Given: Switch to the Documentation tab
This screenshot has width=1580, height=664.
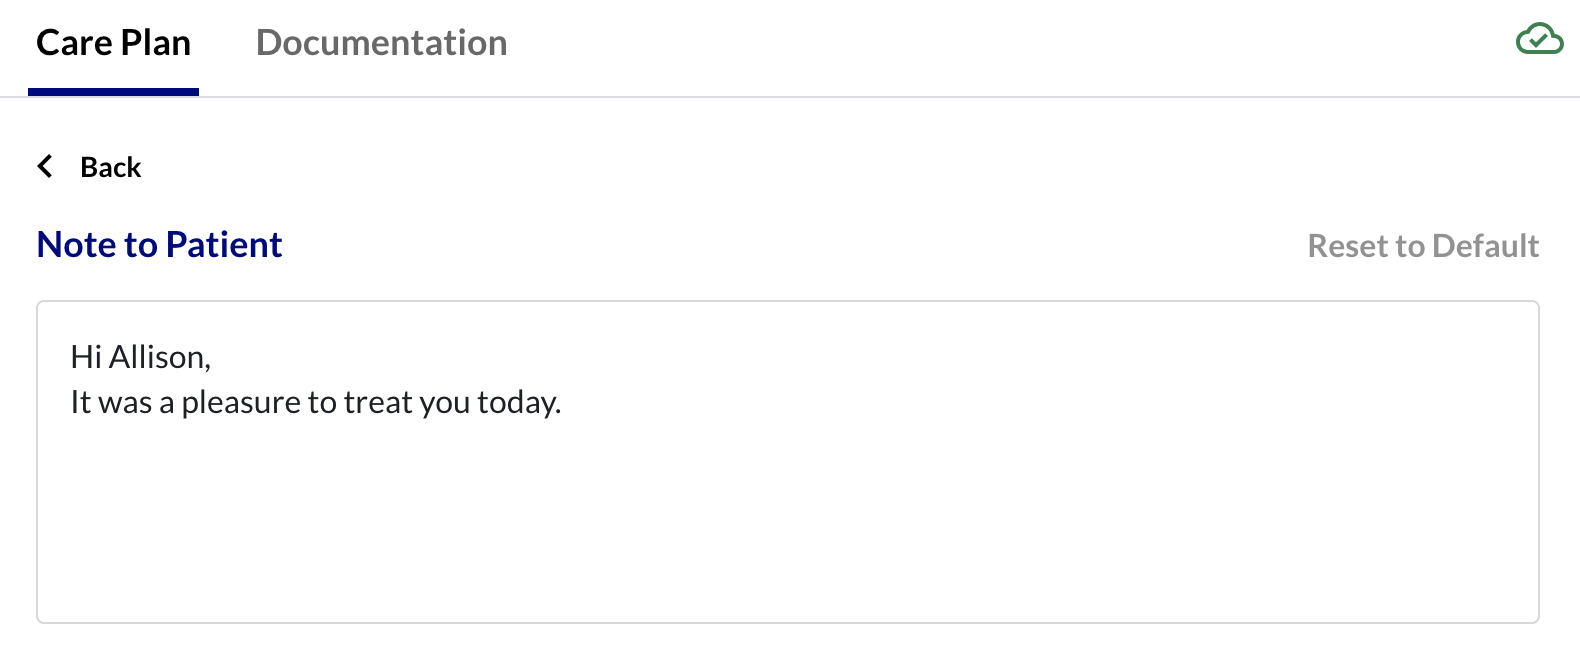Looking at the screenshot, I should 381,43.
